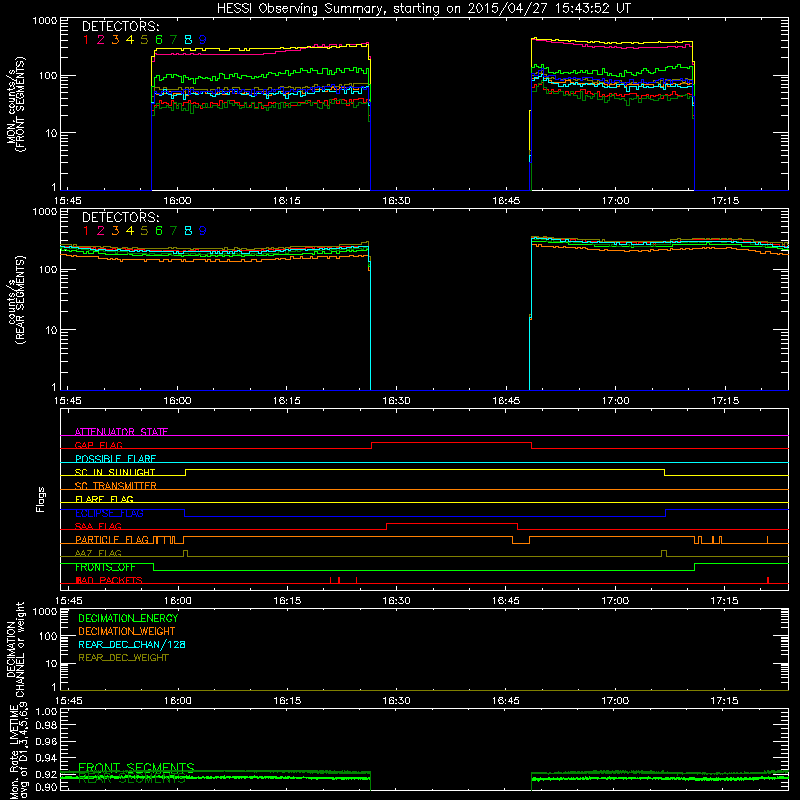
Task: Click the REAR_DEC_CHAN/128 legend entry
Action: 132,644
